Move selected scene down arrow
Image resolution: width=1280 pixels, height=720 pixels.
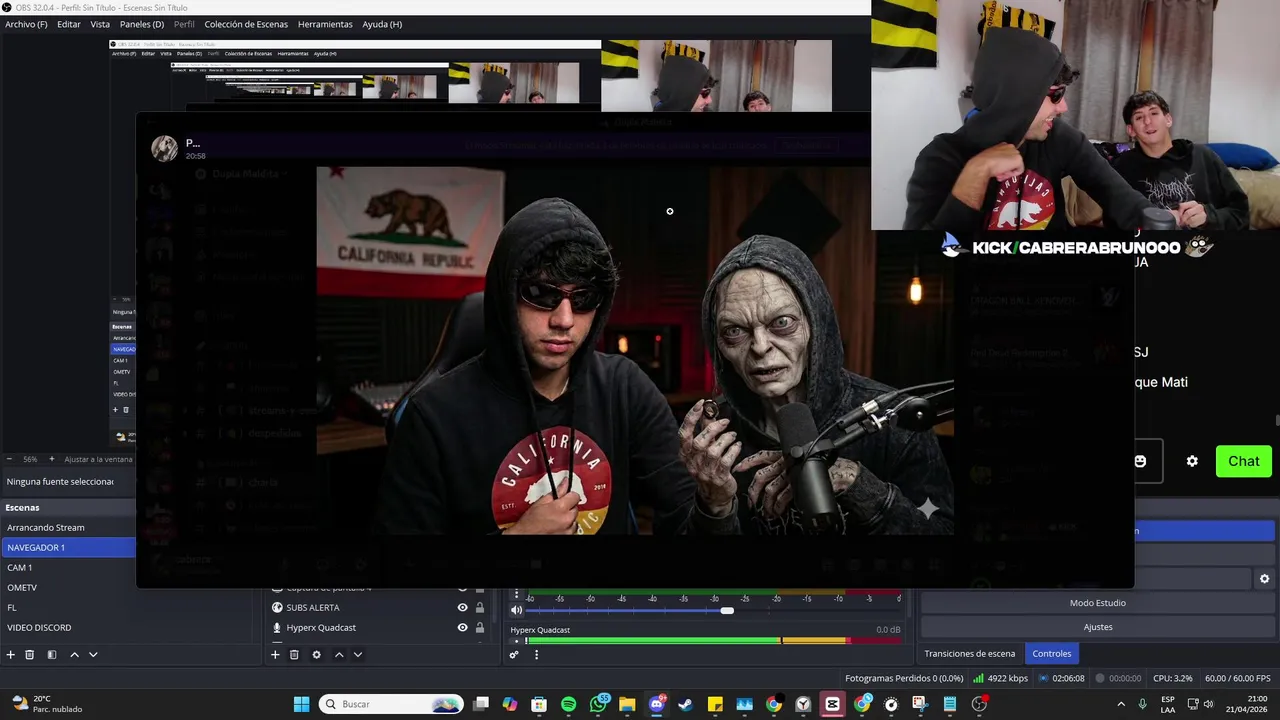click(93, 655)
